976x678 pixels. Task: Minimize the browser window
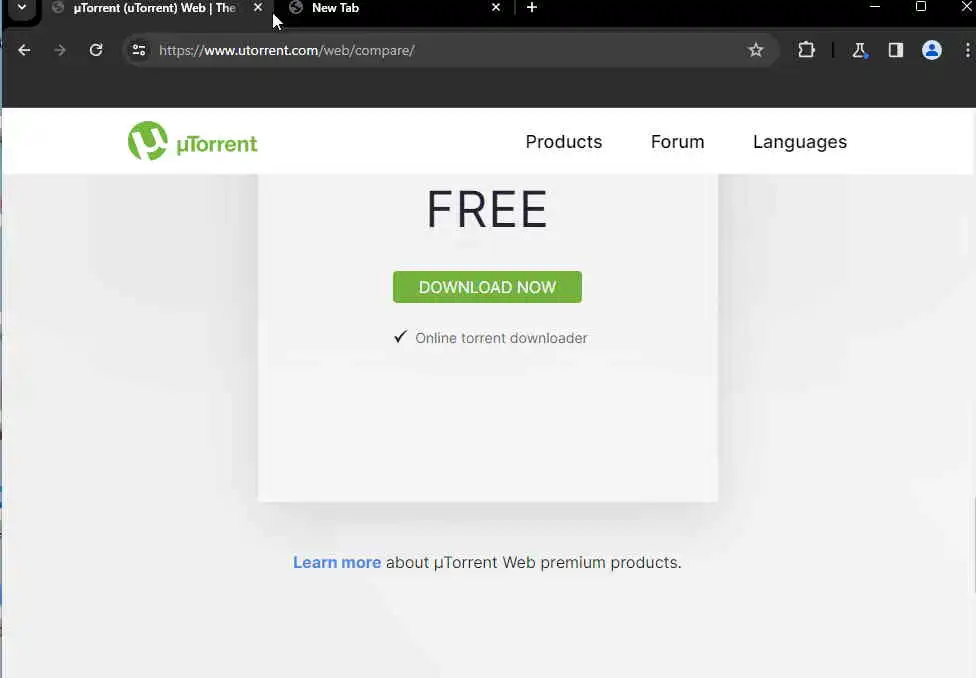point(875,7)
